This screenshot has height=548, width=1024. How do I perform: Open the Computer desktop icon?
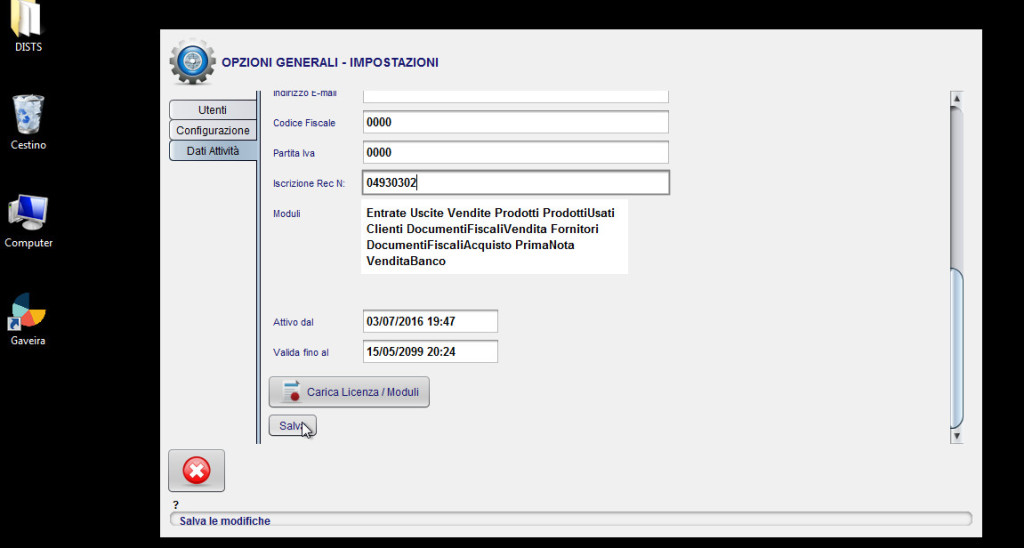pyautogui.click(x=28, y=220)
